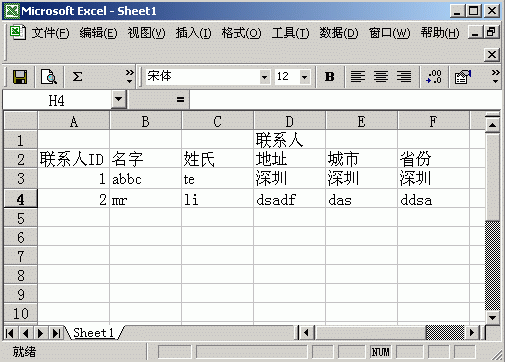Click the Select All corner button
Screen dimensions: 505x362
tap(21, 121)
